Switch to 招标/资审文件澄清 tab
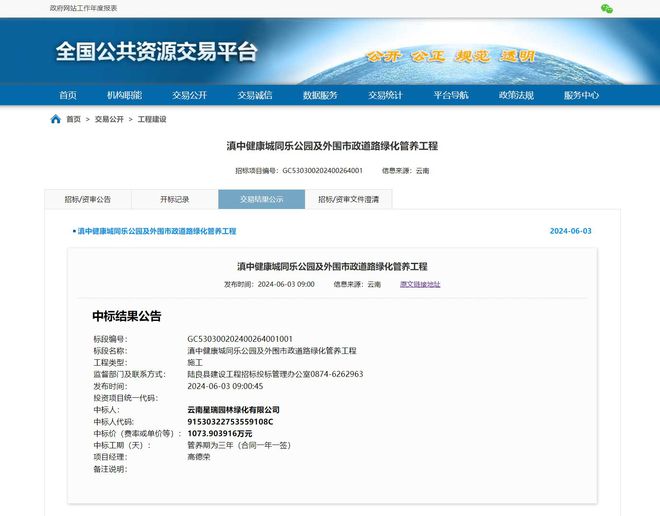Screen dimensions: 660x516 [x=349, y=199]
